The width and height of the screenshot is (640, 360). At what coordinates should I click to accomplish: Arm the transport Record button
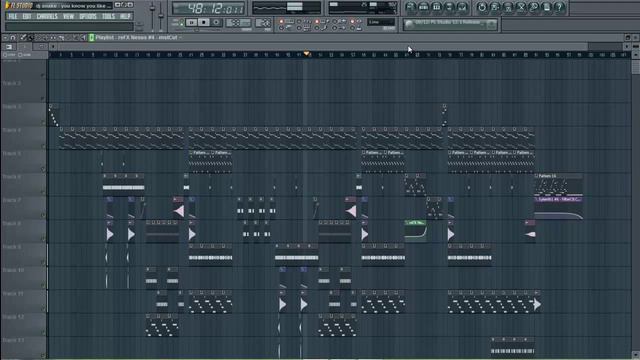click(x=216, y=23)
